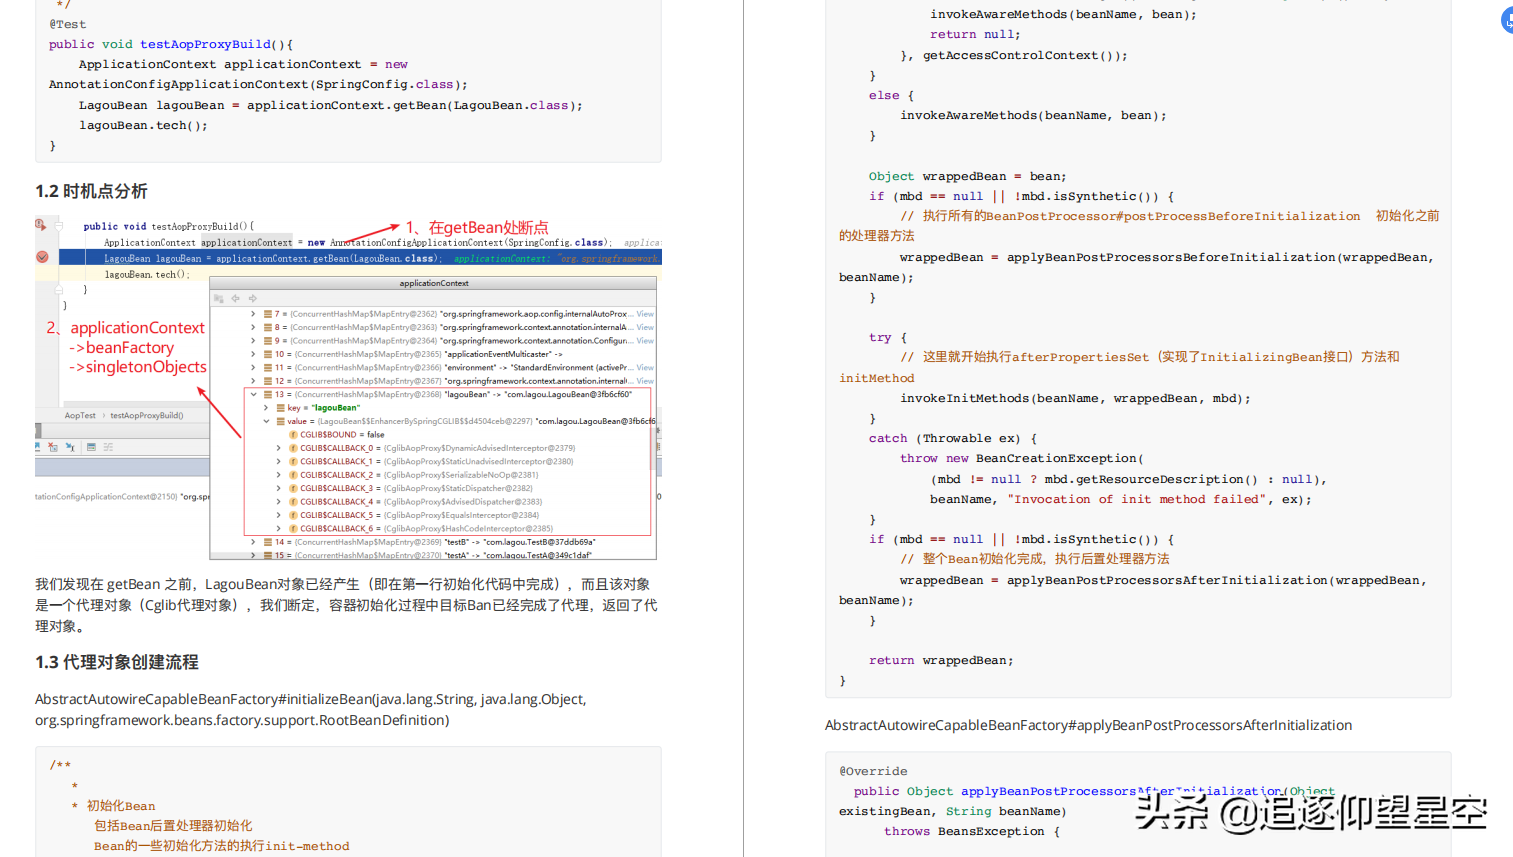Collapse entry 13 lagouBean node

pos(253,394)
